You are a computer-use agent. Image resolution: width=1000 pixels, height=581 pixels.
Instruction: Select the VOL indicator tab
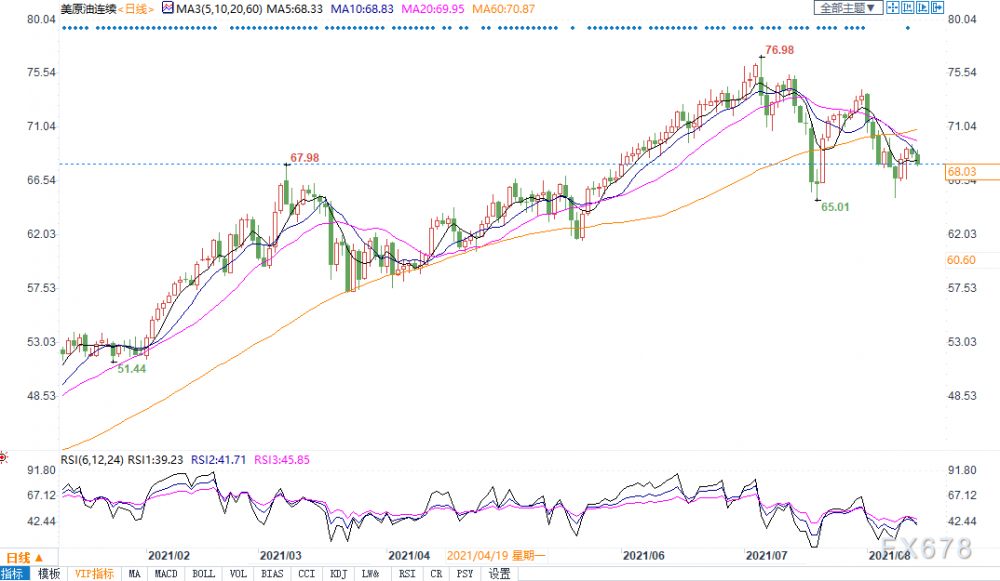pos(238,574)
